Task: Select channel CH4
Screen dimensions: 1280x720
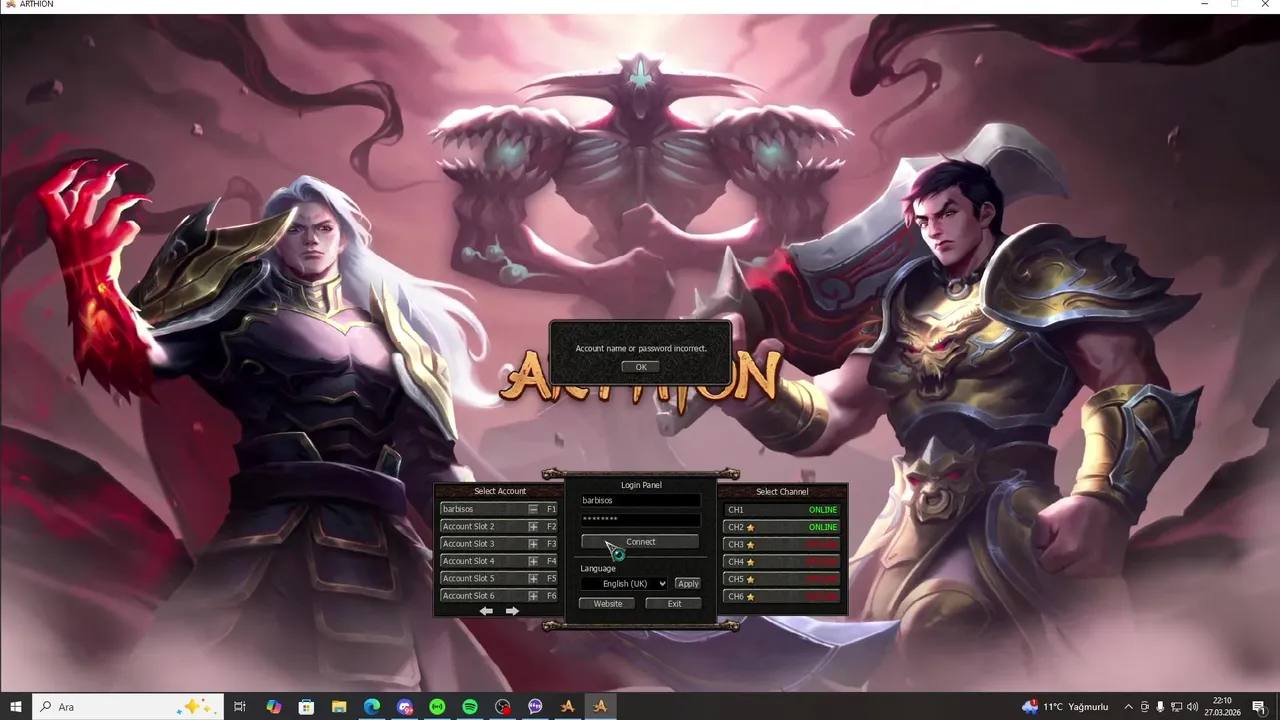Action: click(782, 562)
